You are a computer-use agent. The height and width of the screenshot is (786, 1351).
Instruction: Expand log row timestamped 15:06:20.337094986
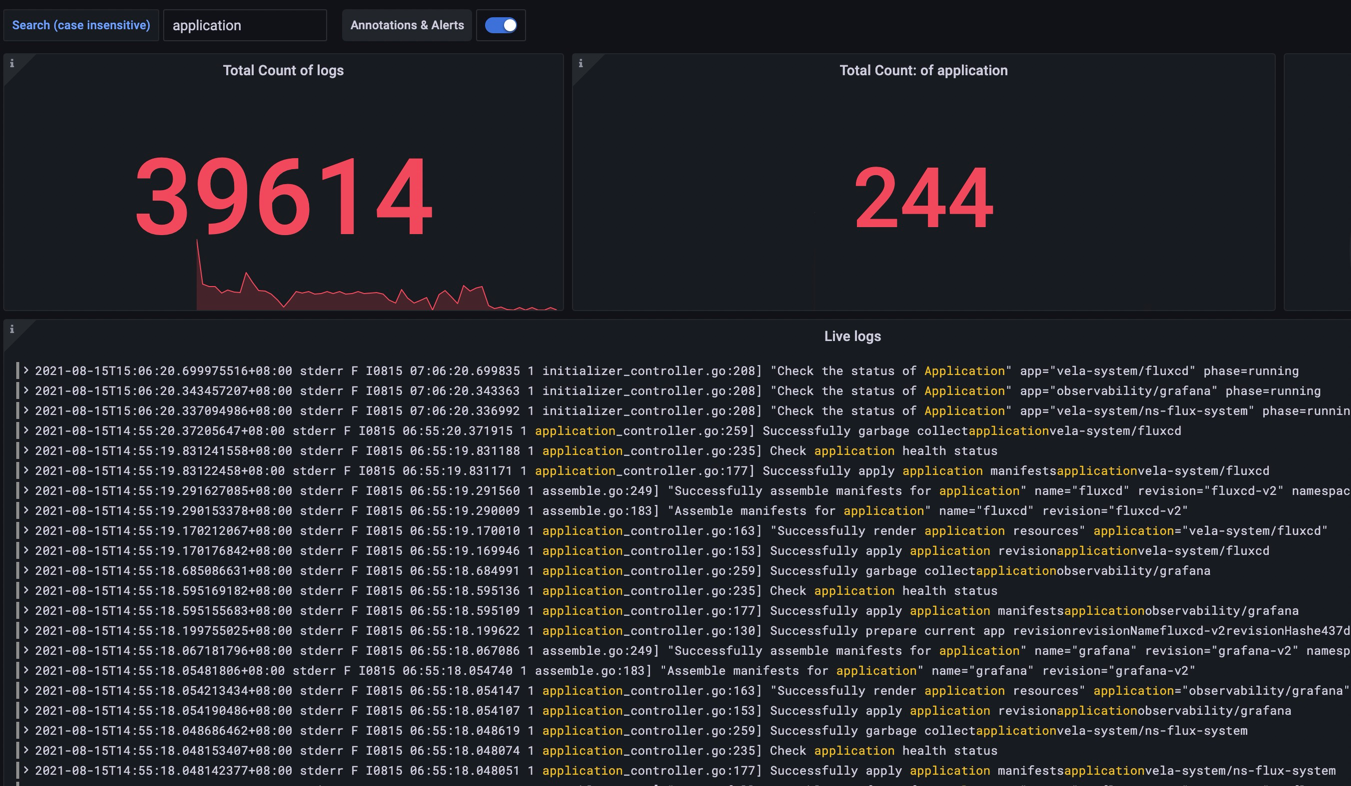click(x=26, y=411)
